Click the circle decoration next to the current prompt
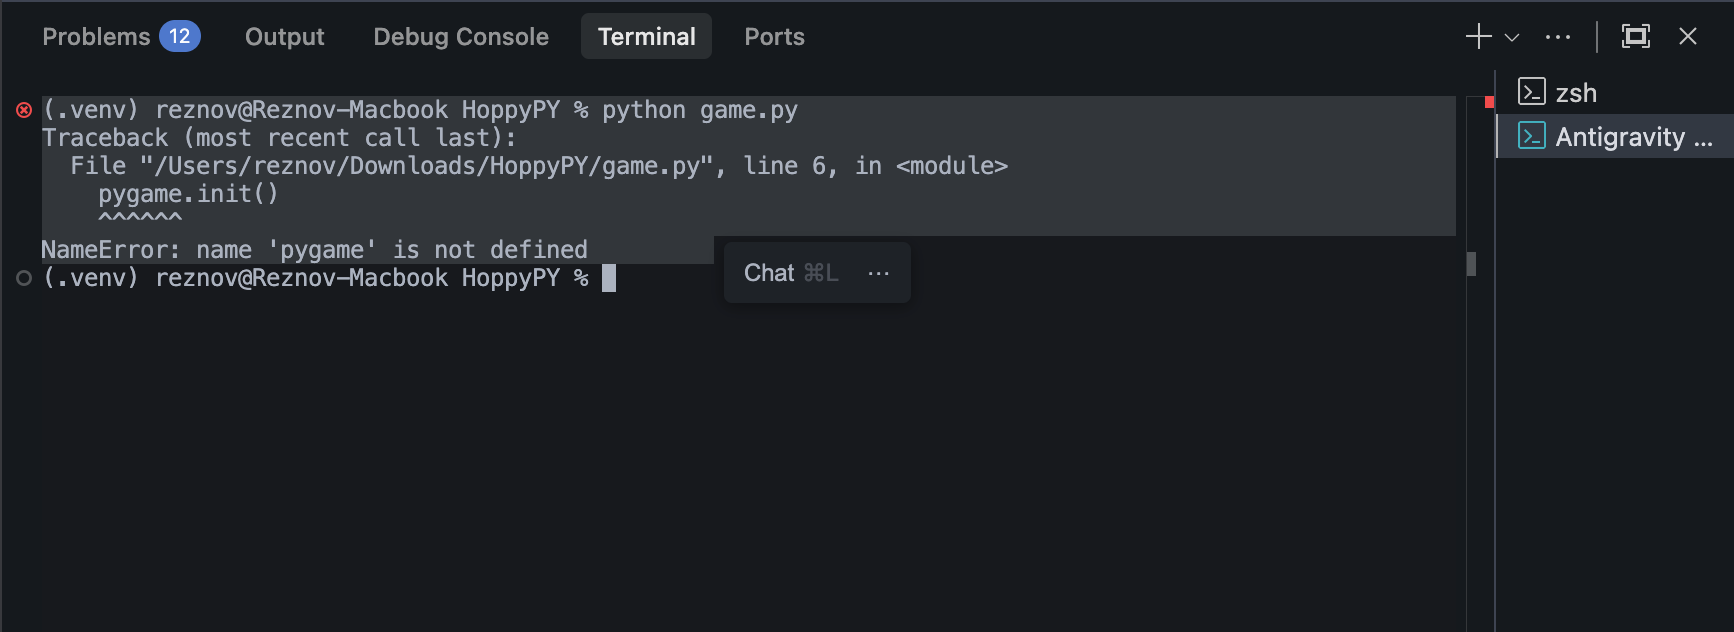This screenshot has height=632, width=1734. pyautogui.click(x=22, y=279)
